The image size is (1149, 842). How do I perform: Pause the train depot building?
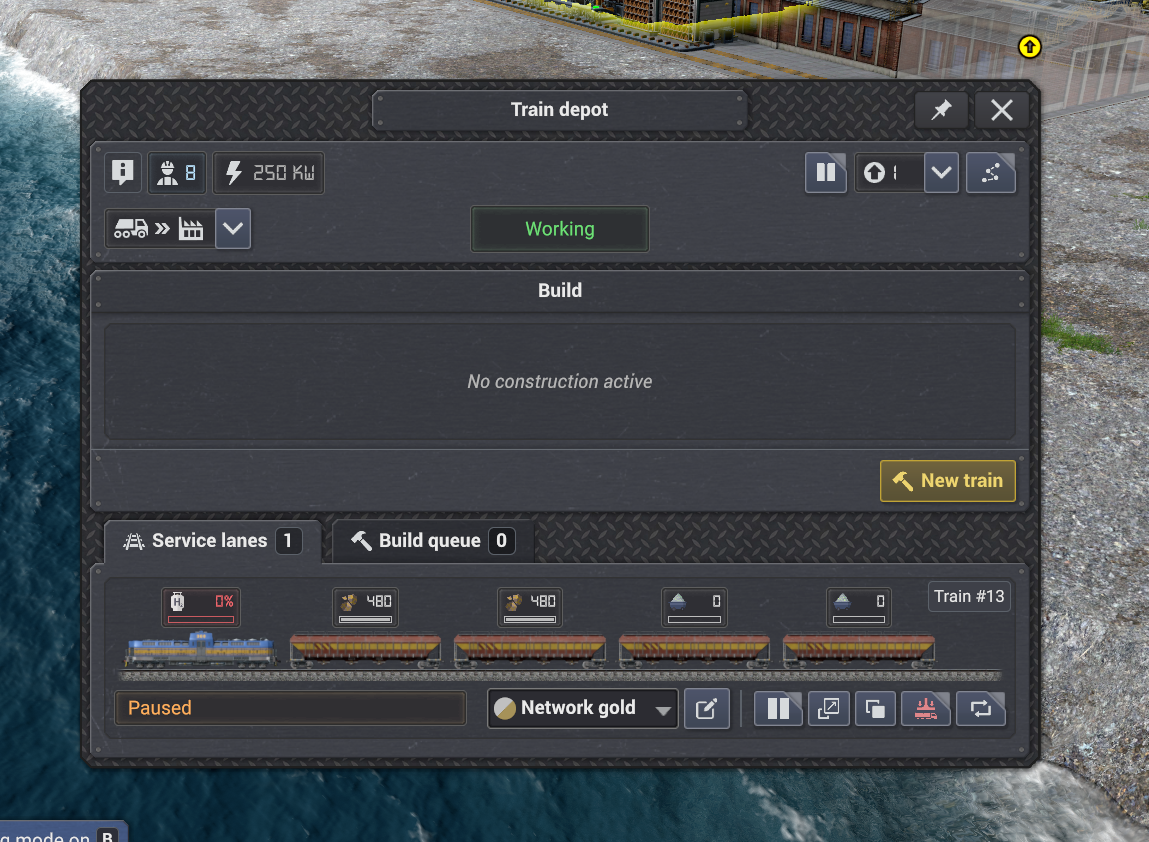tap(826, 173)
